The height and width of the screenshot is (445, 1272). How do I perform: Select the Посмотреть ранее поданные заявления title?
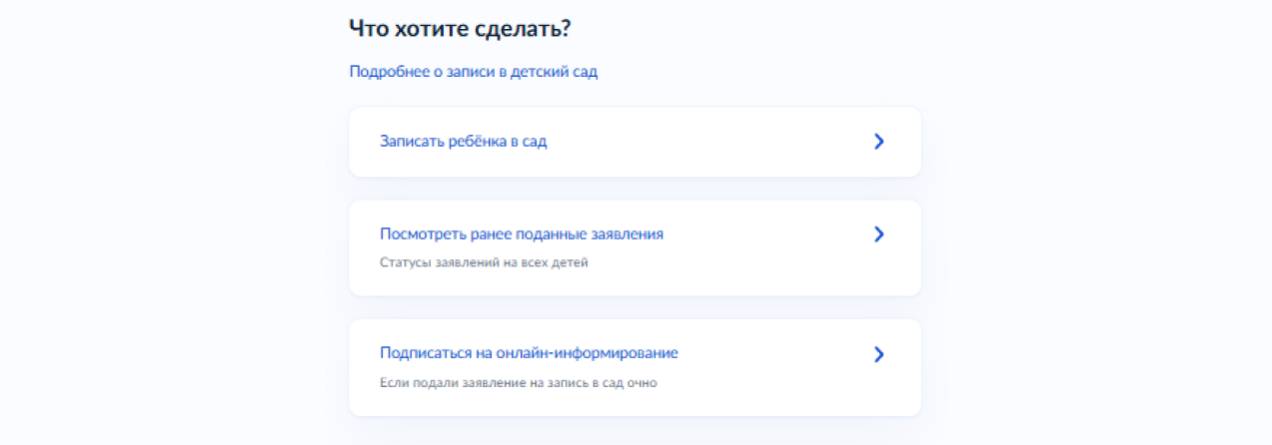[521, 234]
